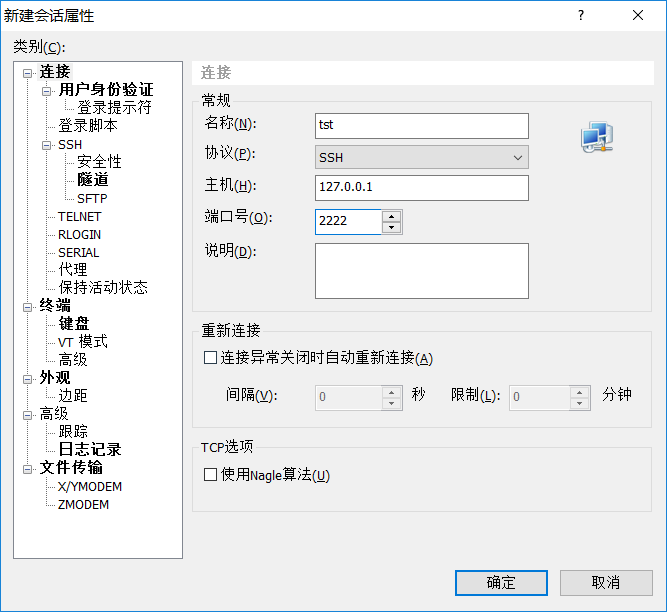The image size is (667, 612).
Task: Open 跟踪 settings page
Action: tap(73, 432)
